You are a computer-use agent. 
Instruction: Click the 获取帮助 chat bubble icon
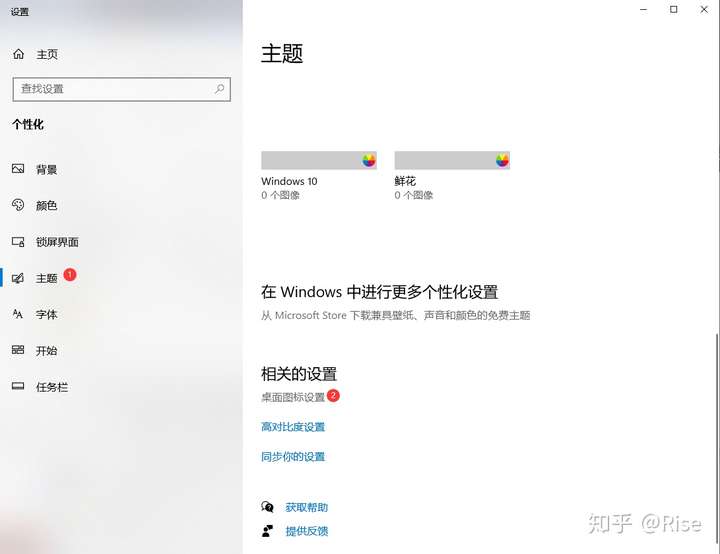(267, 507)
